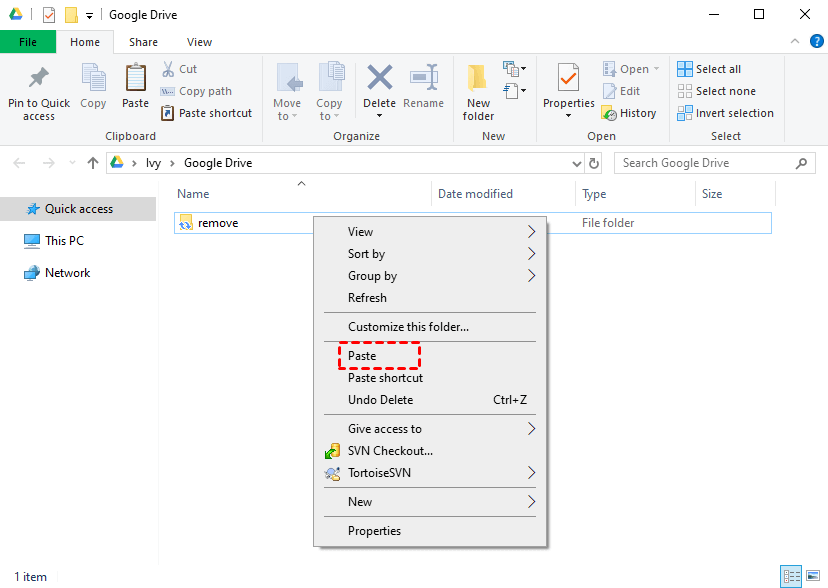Switch to large thumbnails view icon
Screen dimensions: 828x588
813,576
